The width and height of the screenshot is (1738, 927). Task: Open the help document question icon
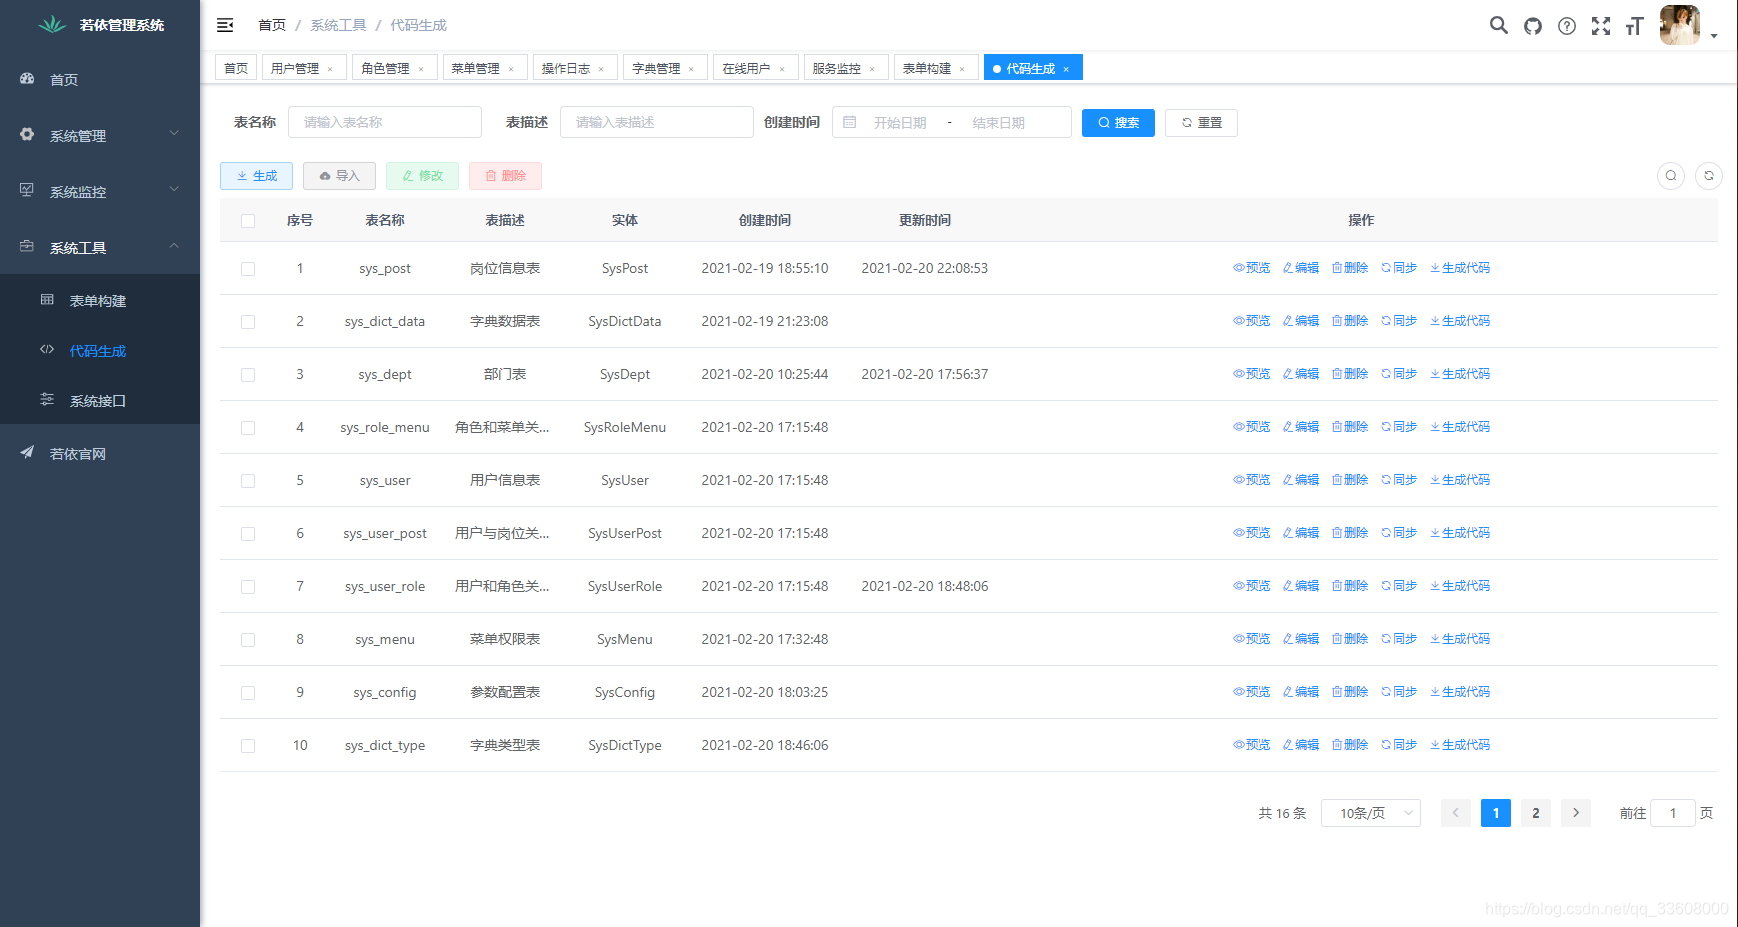click(x=1567, y=26)
